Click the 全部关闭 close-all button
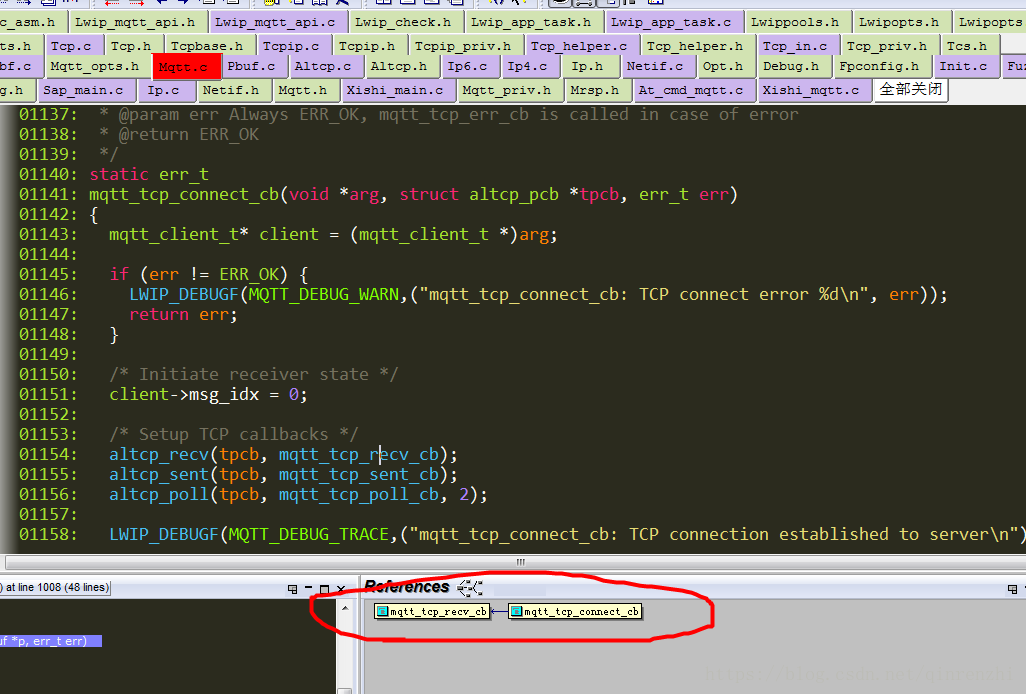The image size is (1026, 694). 910,90
